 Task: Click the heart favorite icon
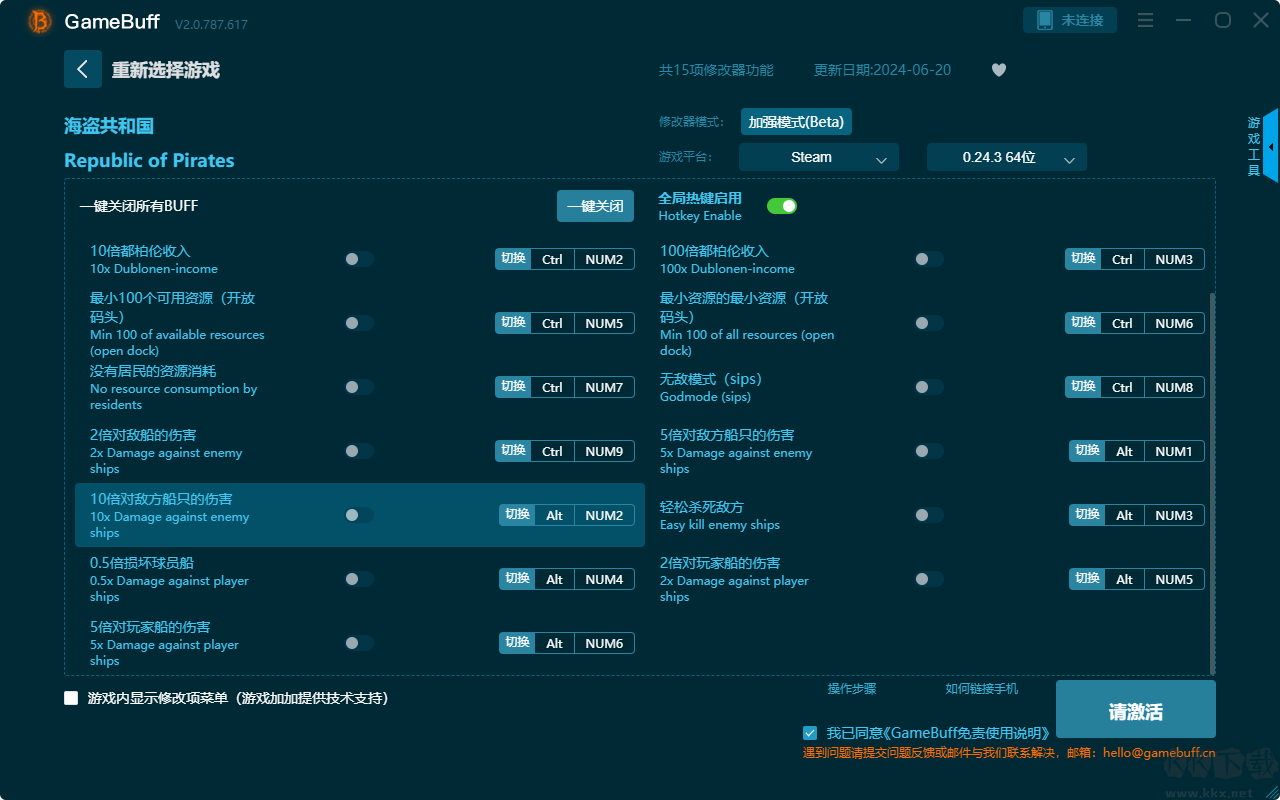tap(998, 70)
